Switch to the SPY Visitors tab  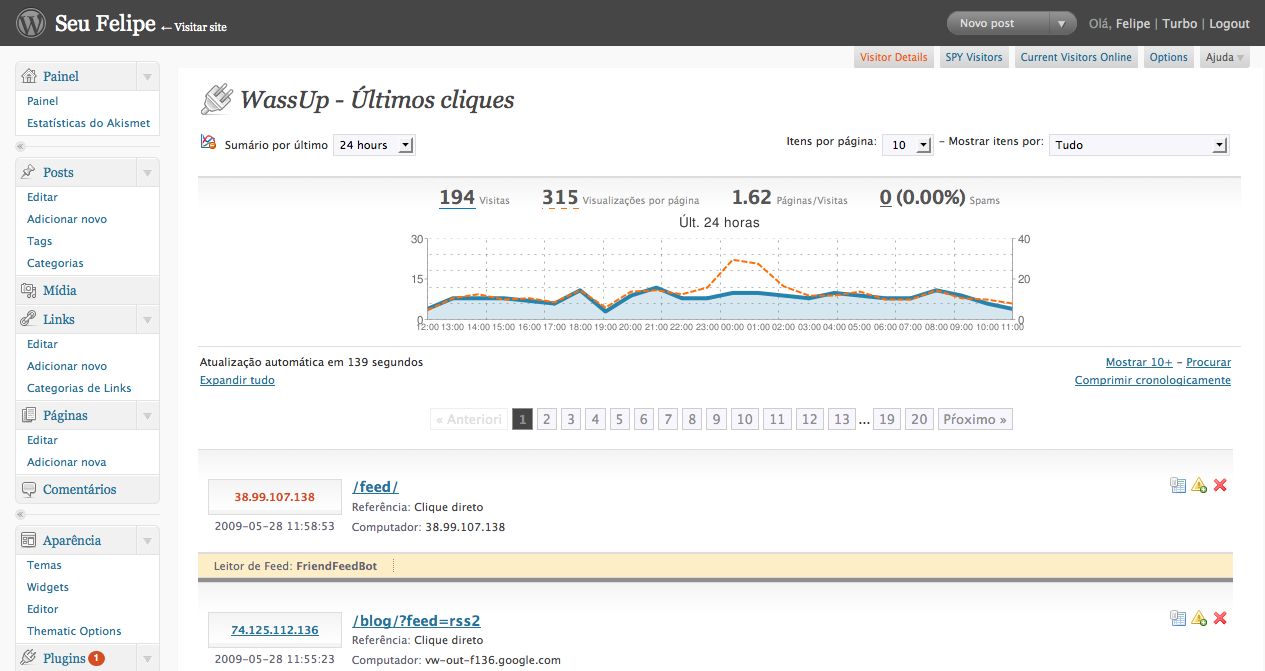974,57
